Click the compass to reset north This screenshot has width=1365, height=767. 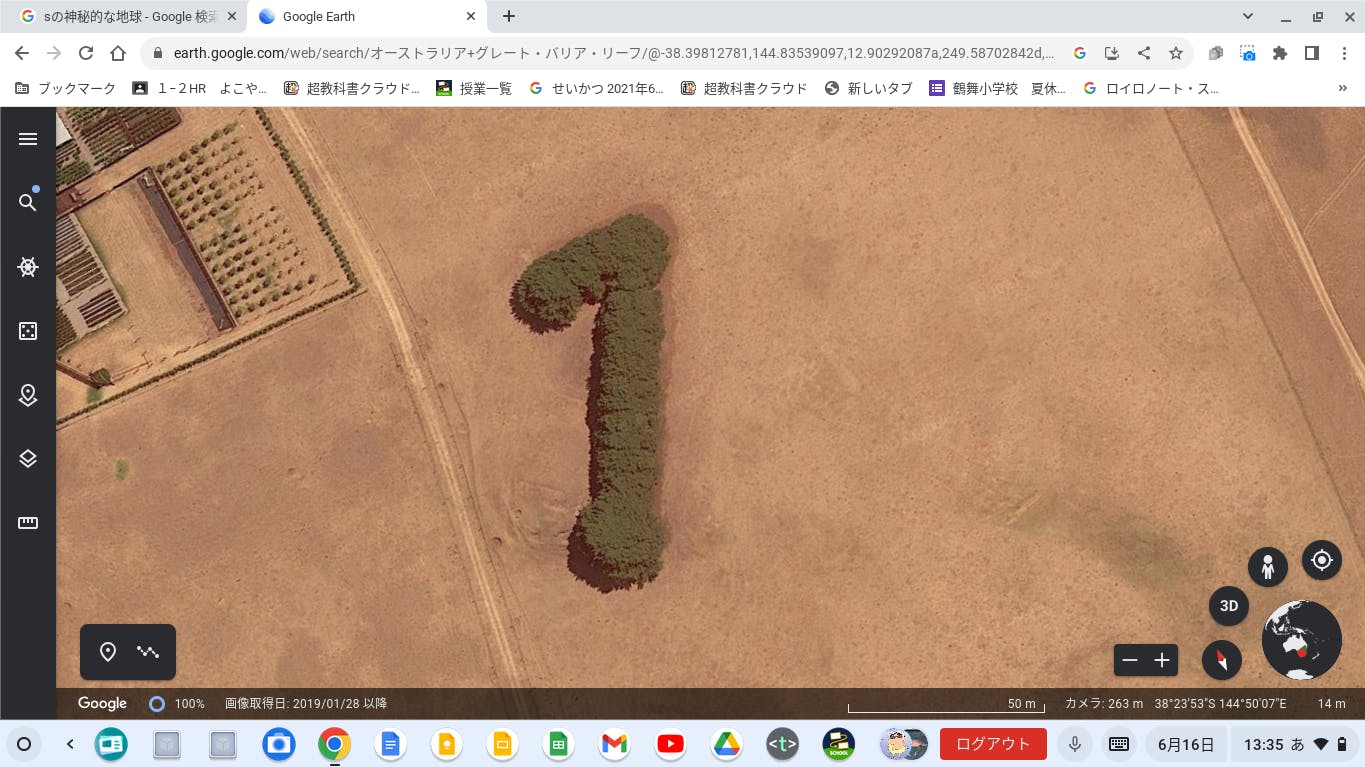tap(1221, 660)
